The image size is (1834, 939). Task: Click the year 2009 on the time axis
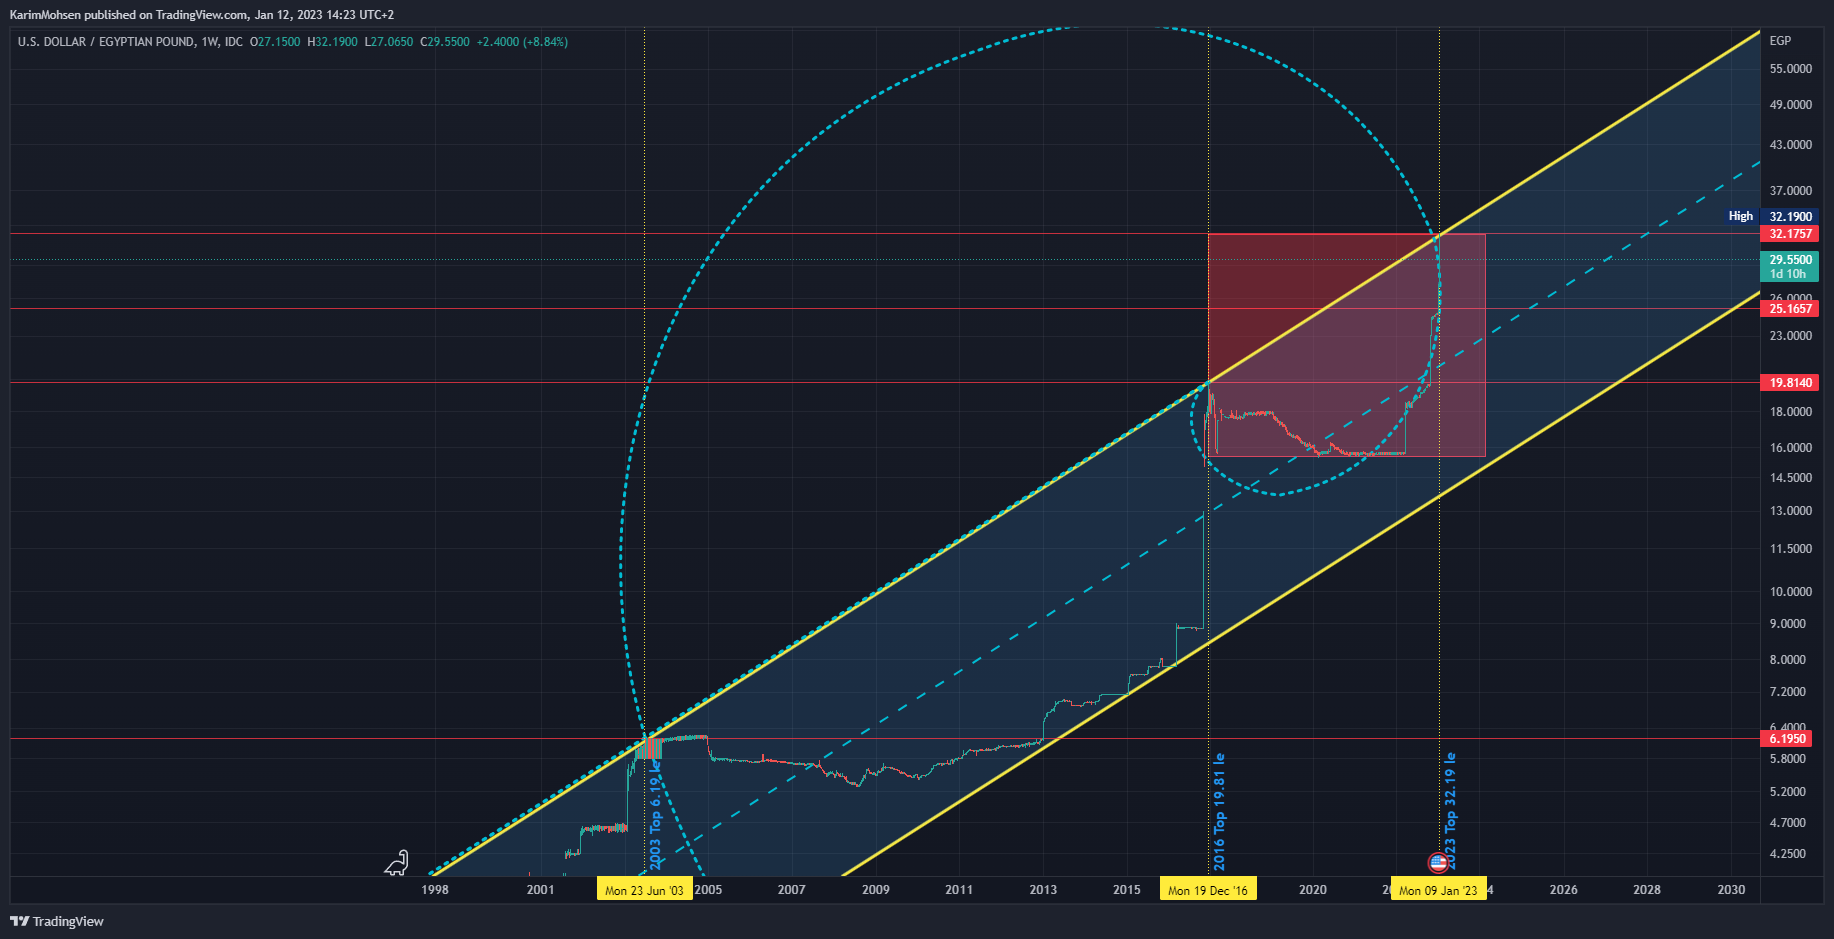[x=875, y=890]
